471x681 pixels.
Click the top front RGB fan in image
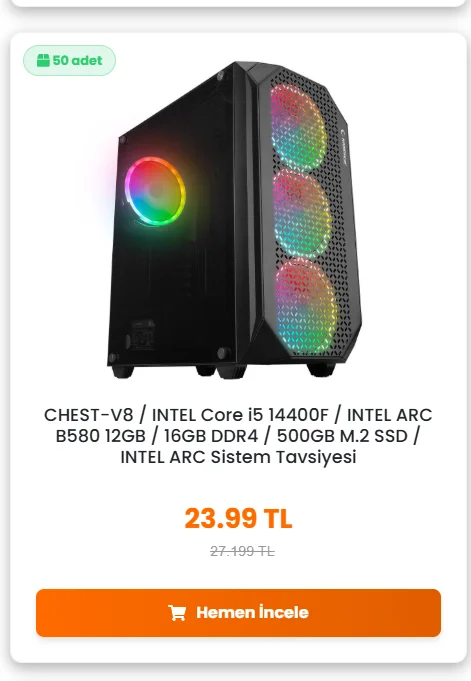coord(299,129)
